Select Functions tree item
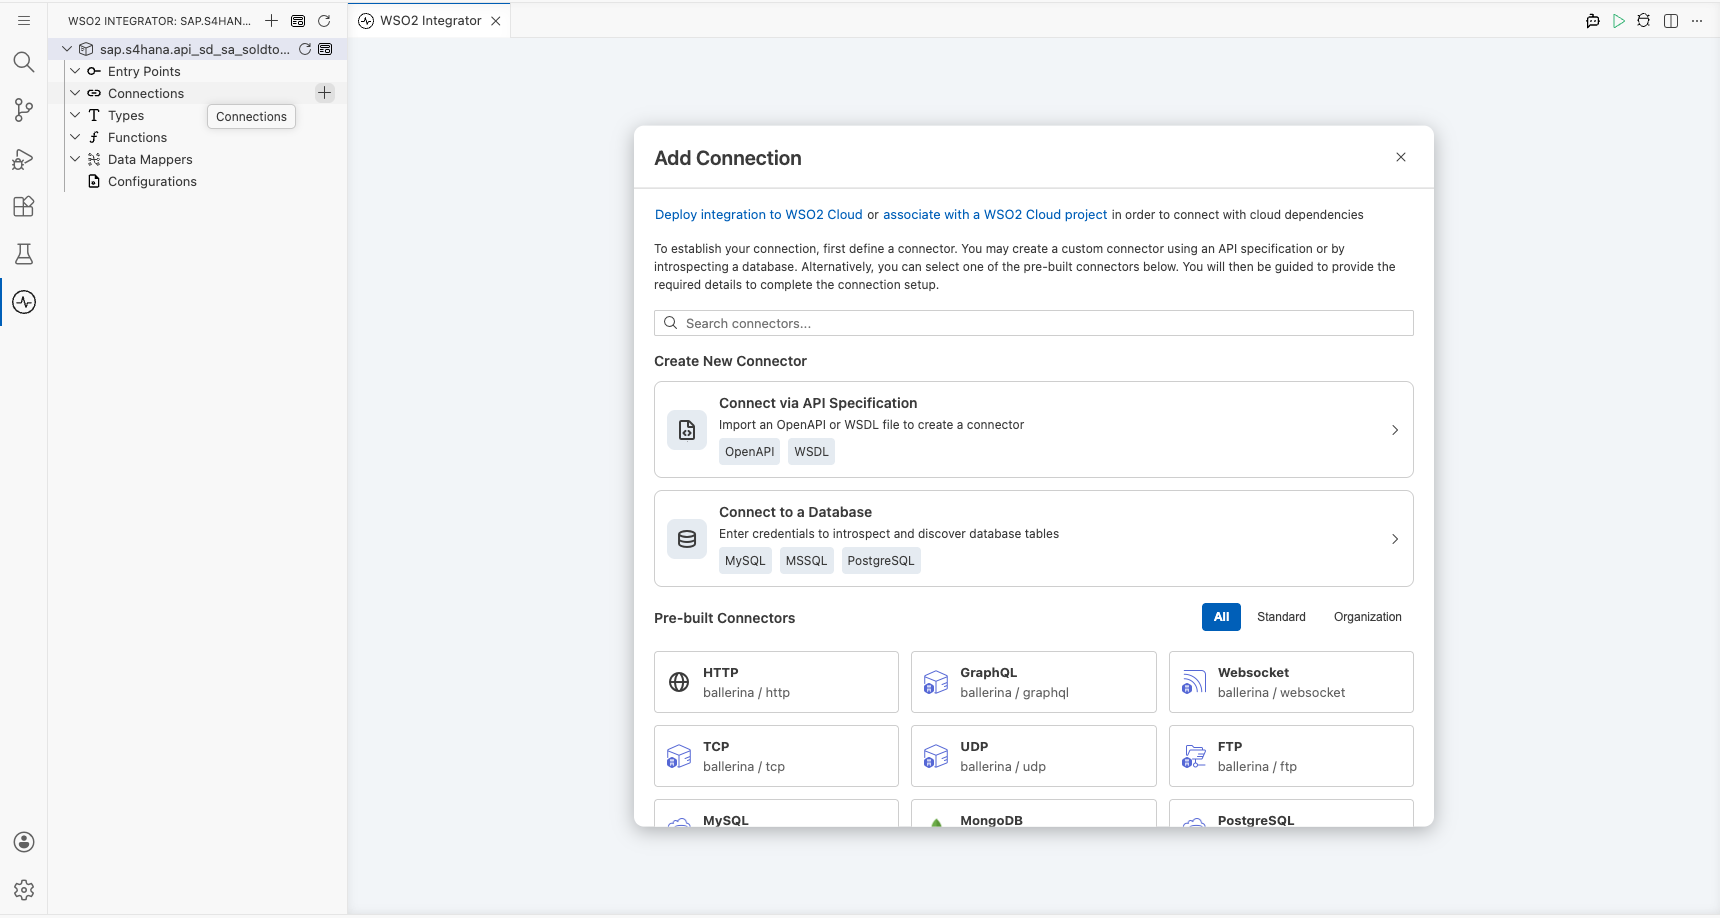Viewport: 1720px width, 918px height. 137,137
